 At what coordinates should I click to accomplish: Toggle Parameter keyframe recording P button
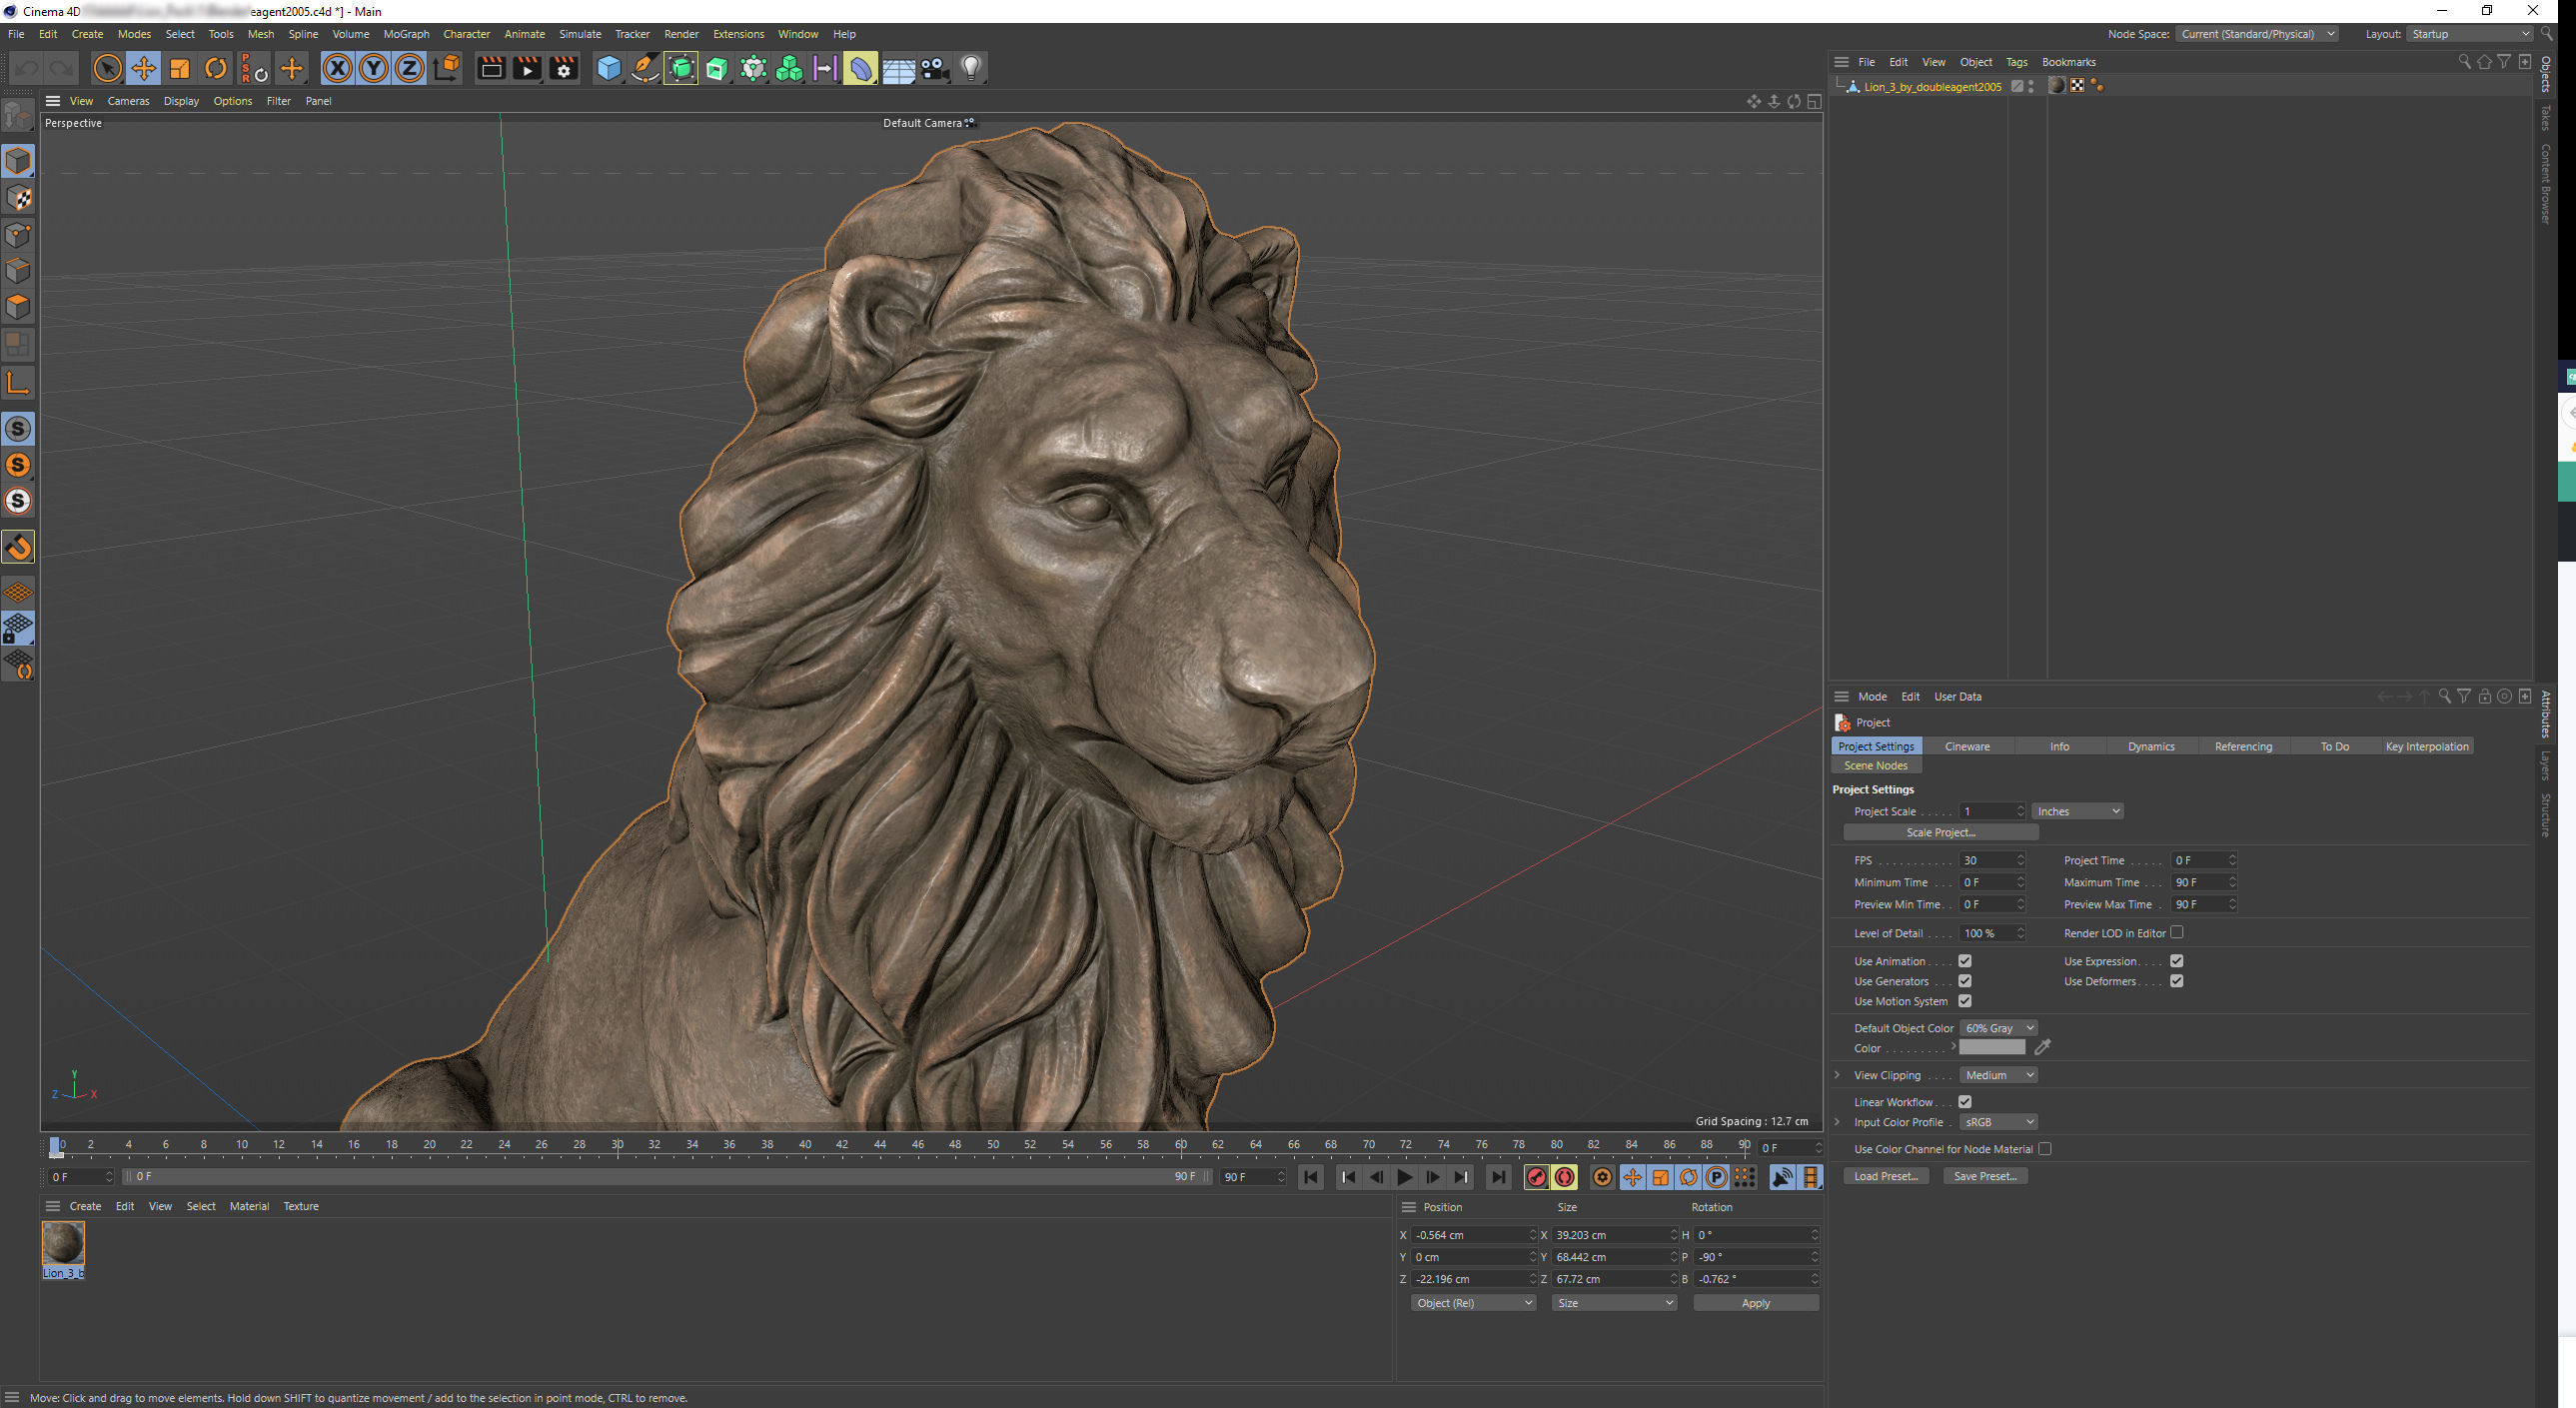1716,1177
